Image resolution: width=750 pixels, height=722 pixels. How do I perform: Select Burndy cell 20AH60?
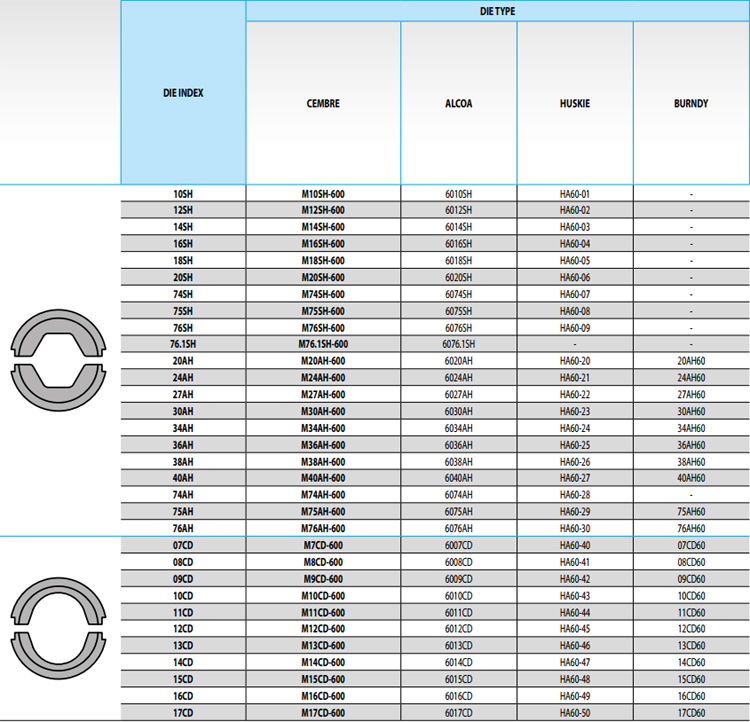point(691,361)
